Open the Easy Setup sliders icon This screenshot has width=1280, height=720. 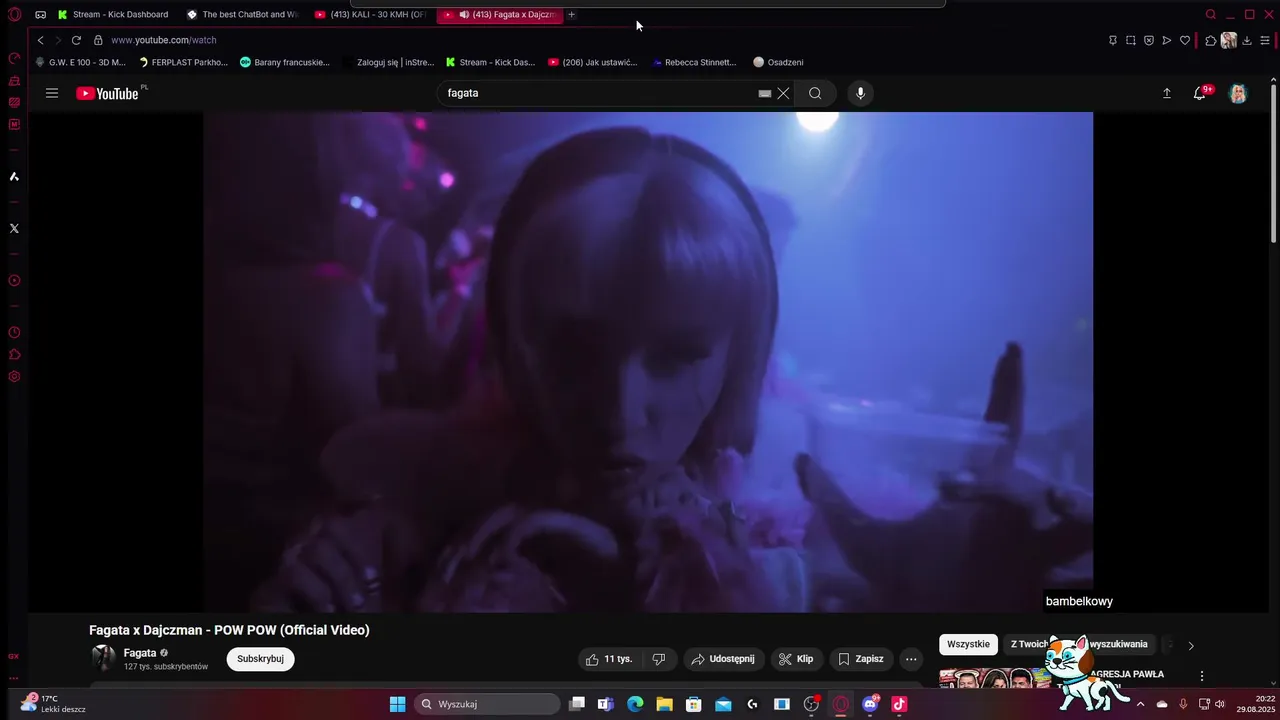click(x=1265, y=40)
